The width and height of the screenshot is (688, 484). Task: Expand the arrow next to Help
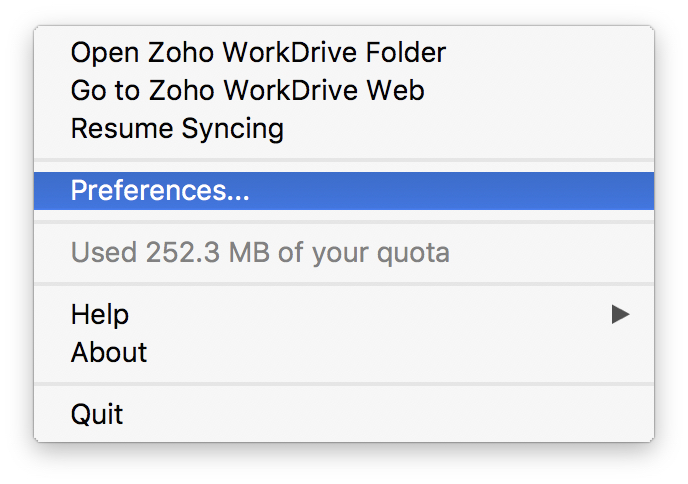(620, 314)
